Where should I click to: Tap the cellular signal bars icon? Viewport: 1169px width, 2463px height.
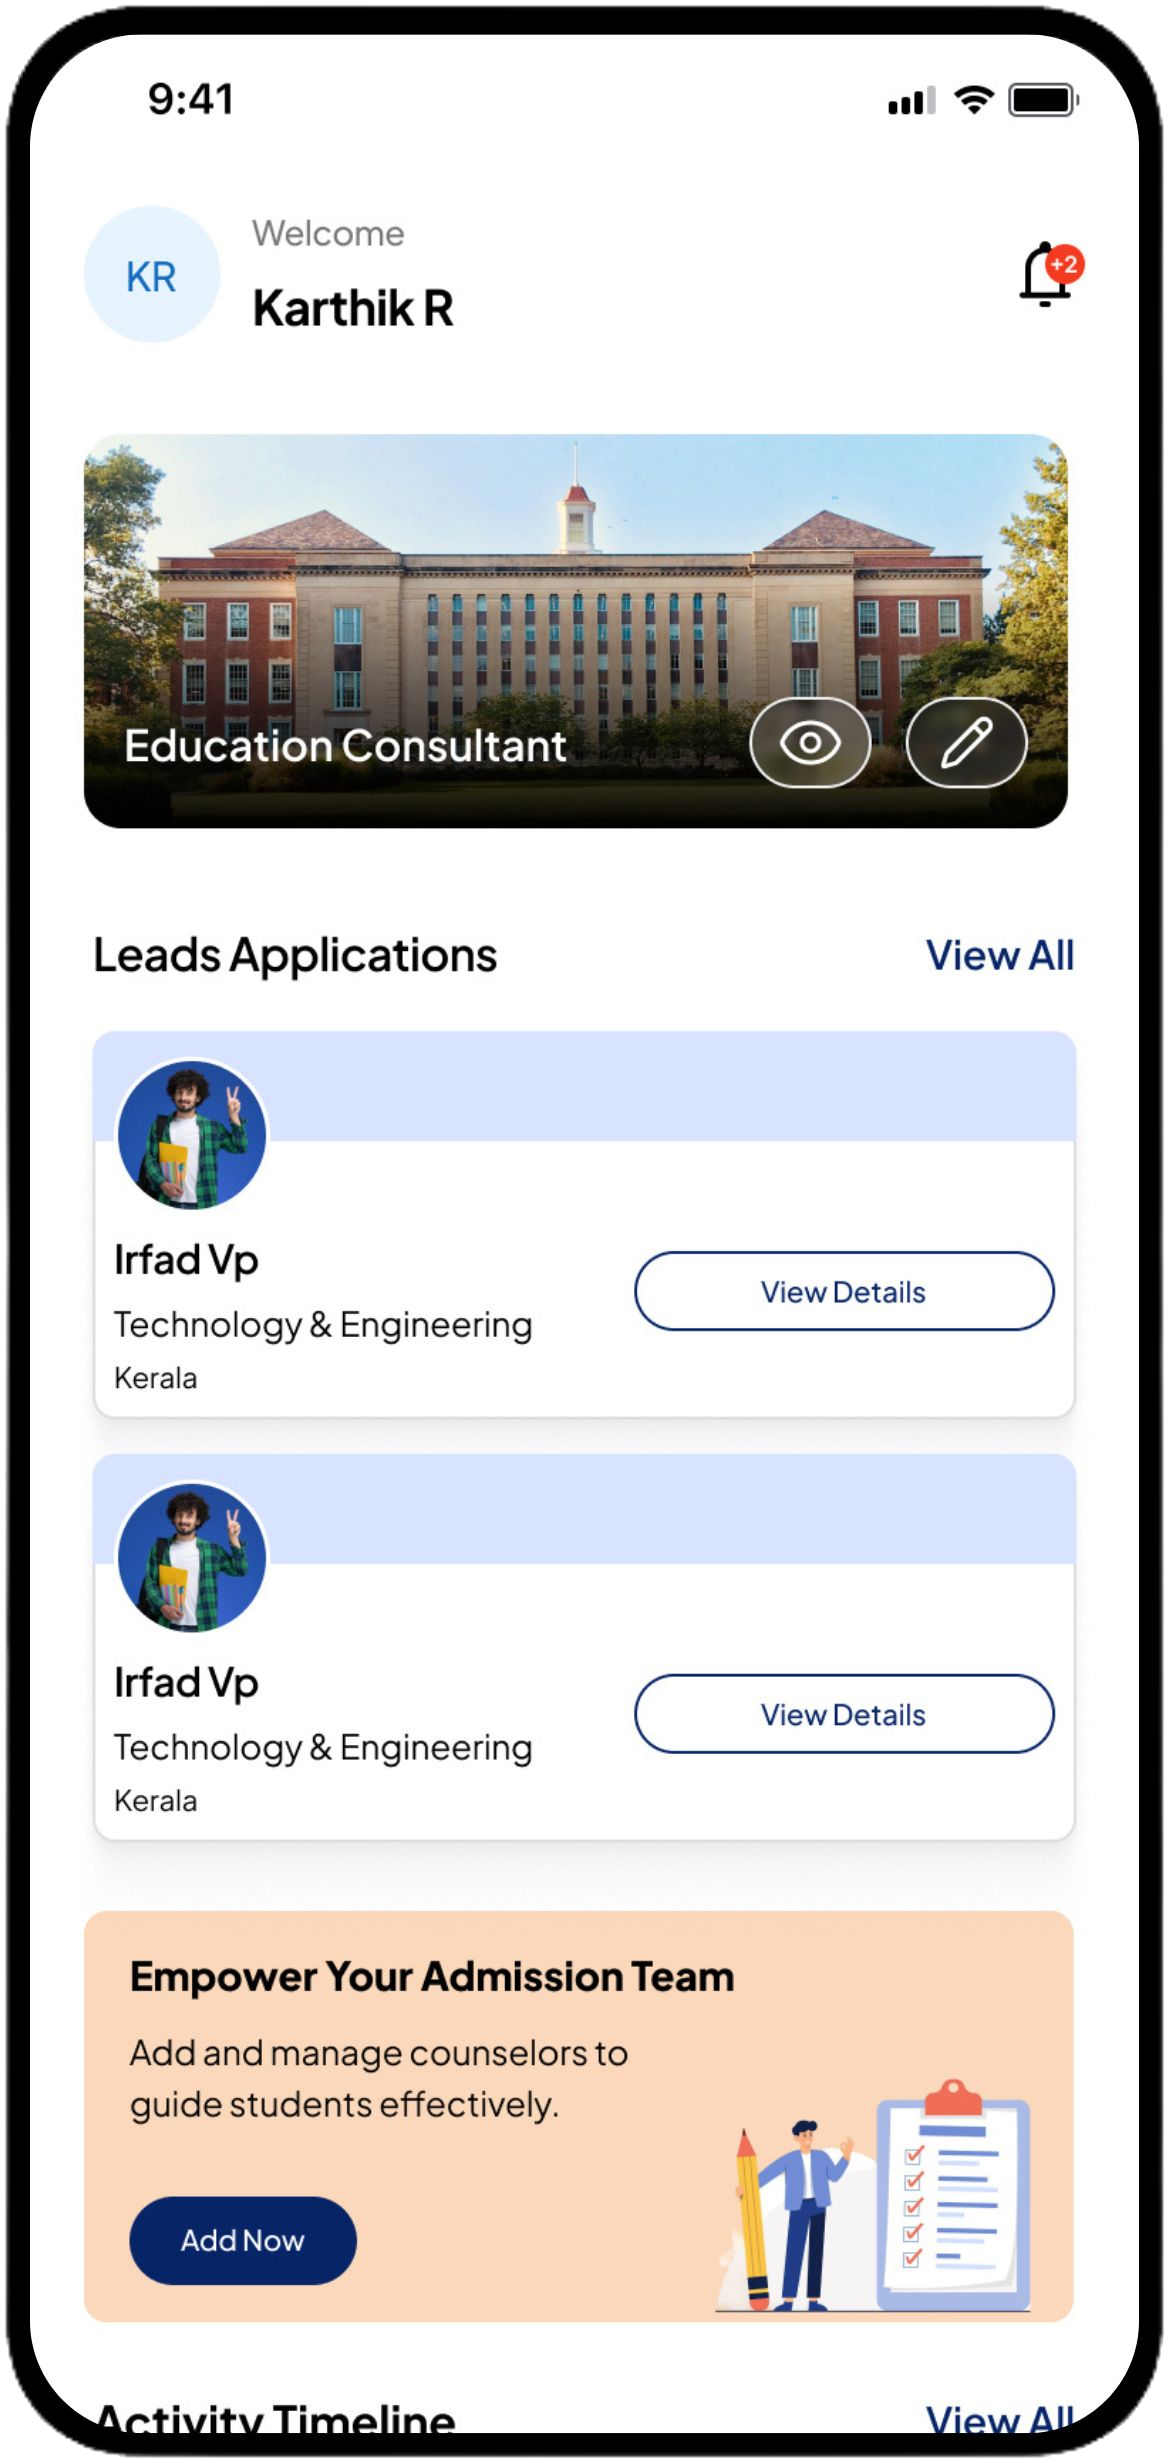(x=911, y=100)
